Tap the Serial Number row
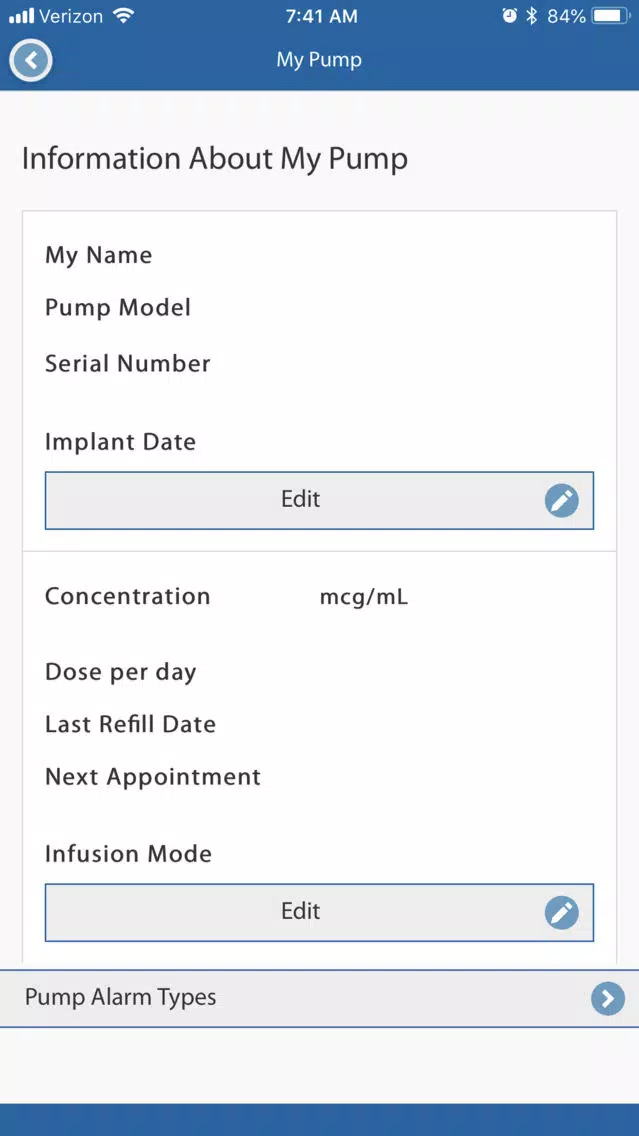 [x=128, y=363]
